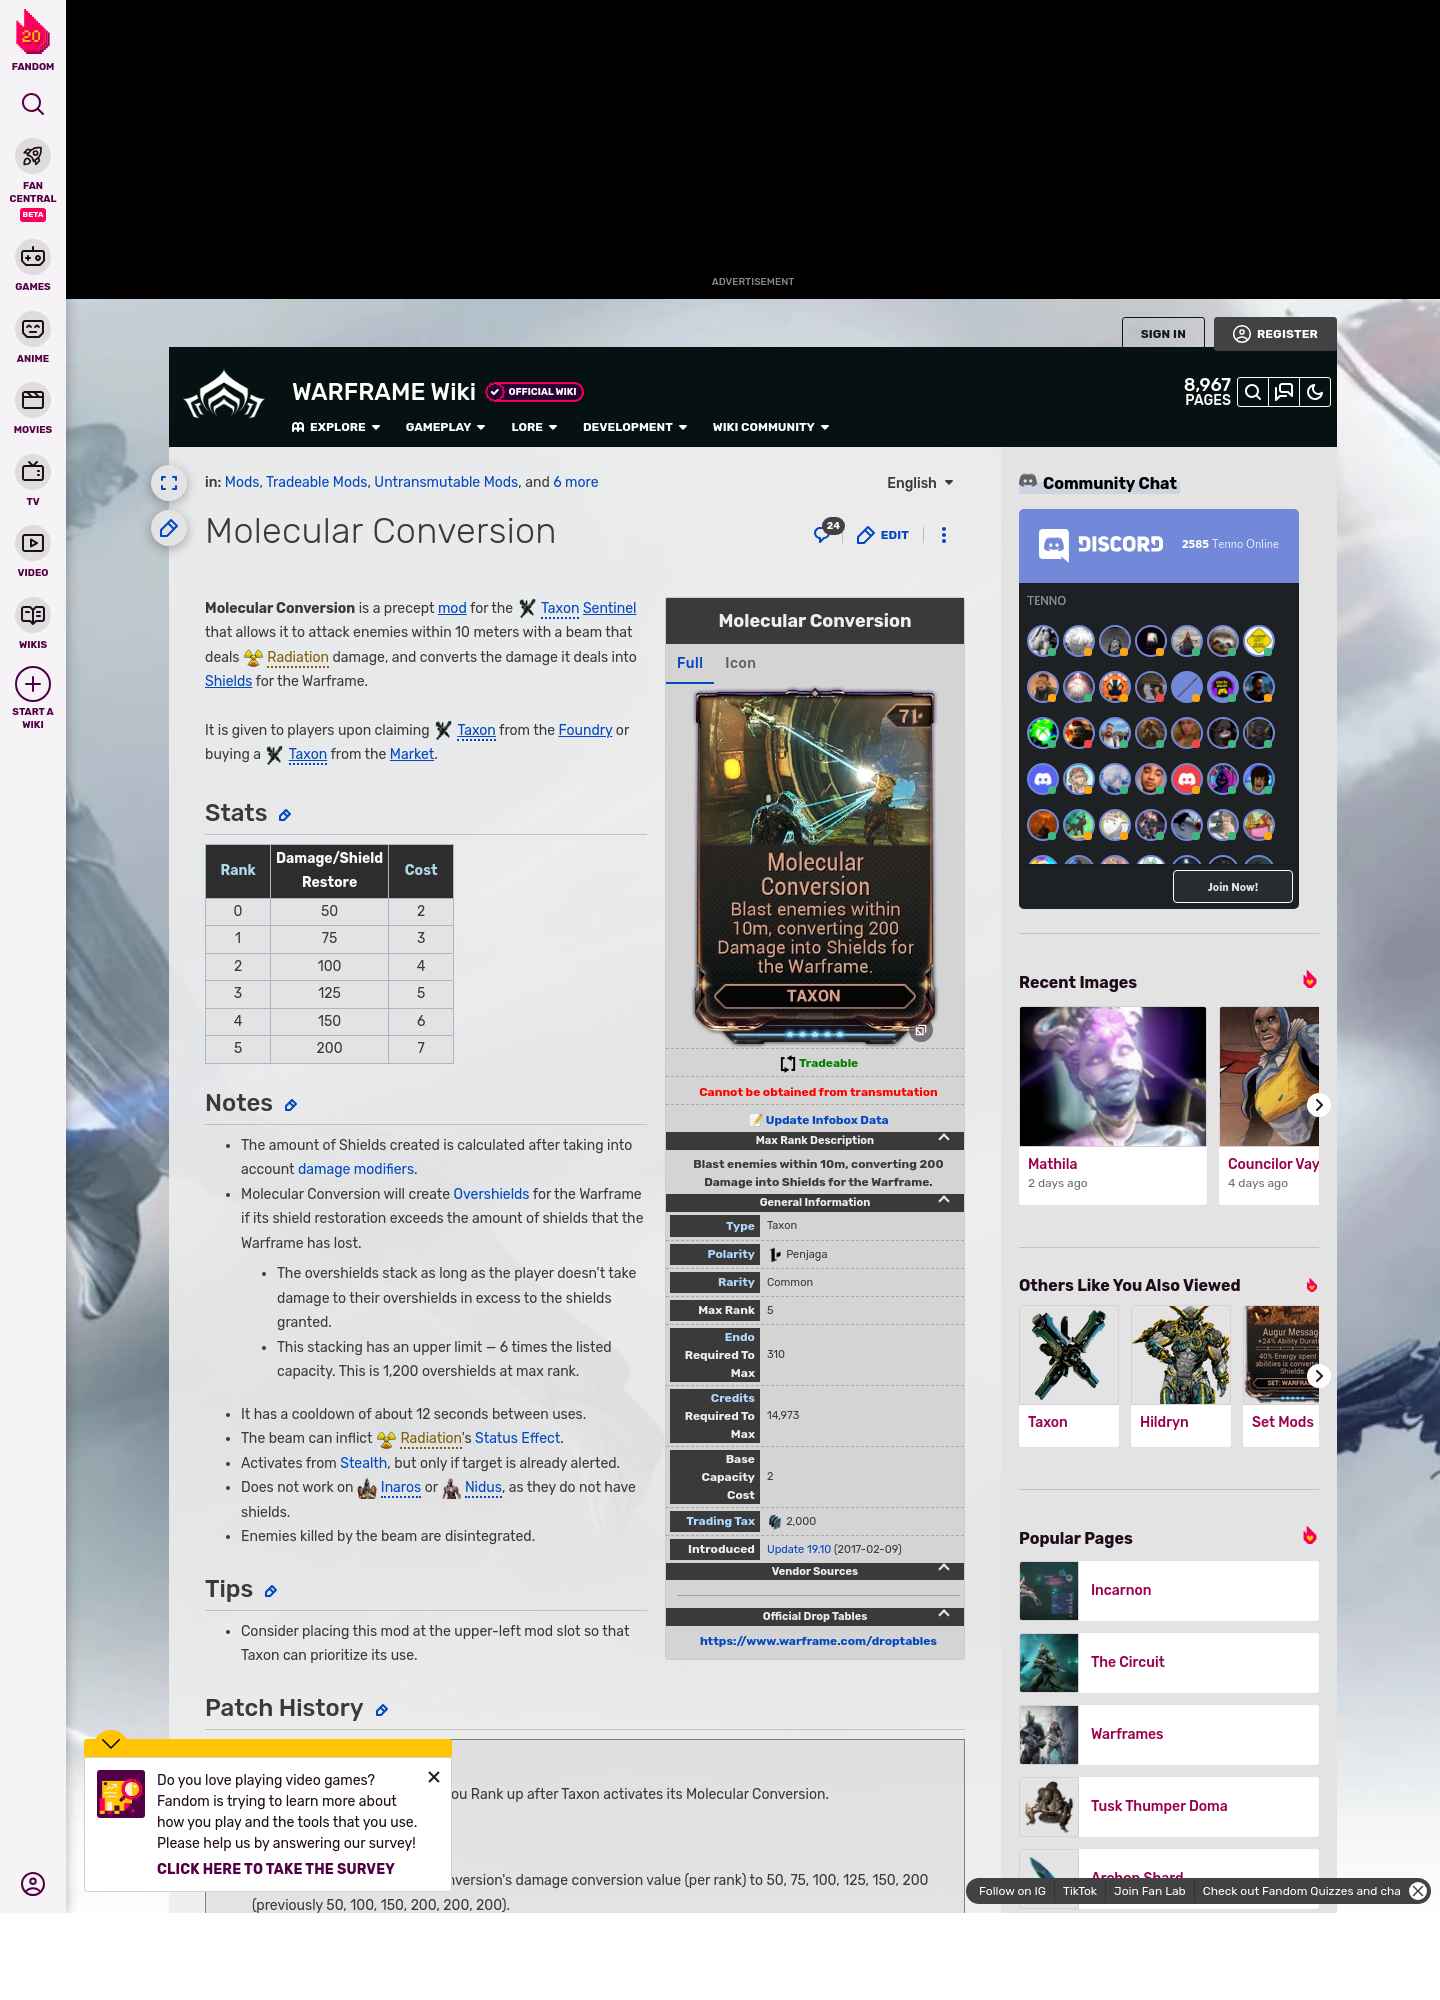Open the Gameplay navigation menu

pyautogui.click(x=445, y=427)
